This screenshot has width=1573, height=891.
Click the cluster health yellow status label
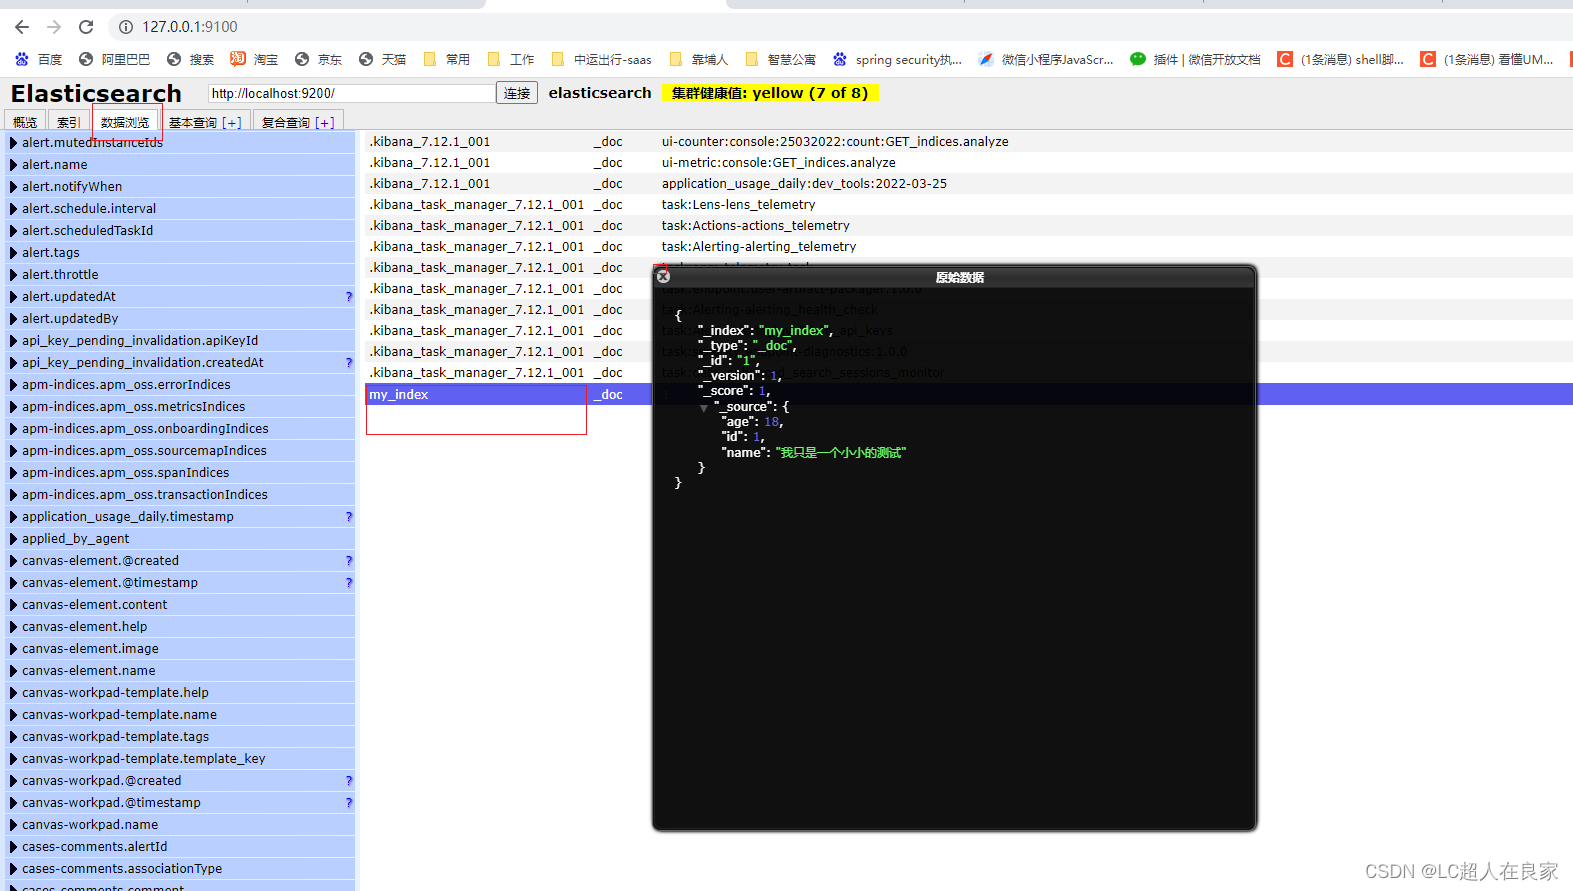tap(770, 93)
